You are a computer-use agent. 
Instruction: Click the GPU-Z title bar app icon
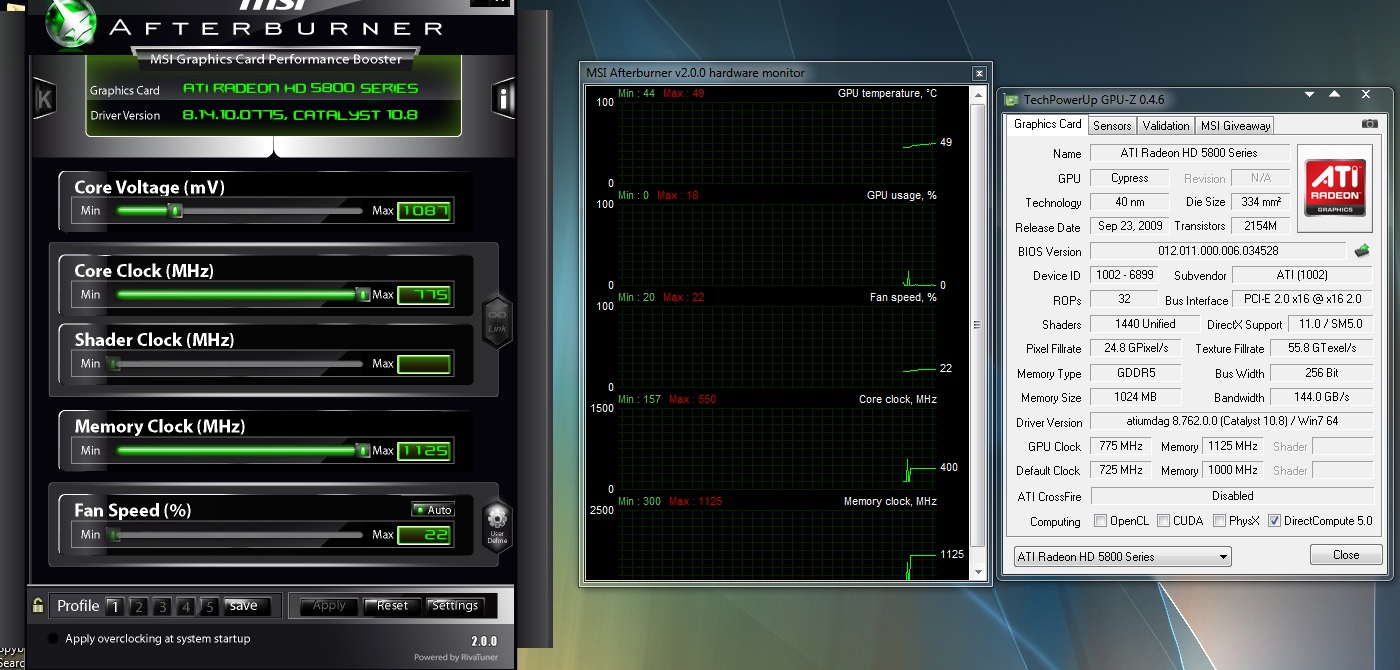pyautogui.click(x=1012, y=99)
